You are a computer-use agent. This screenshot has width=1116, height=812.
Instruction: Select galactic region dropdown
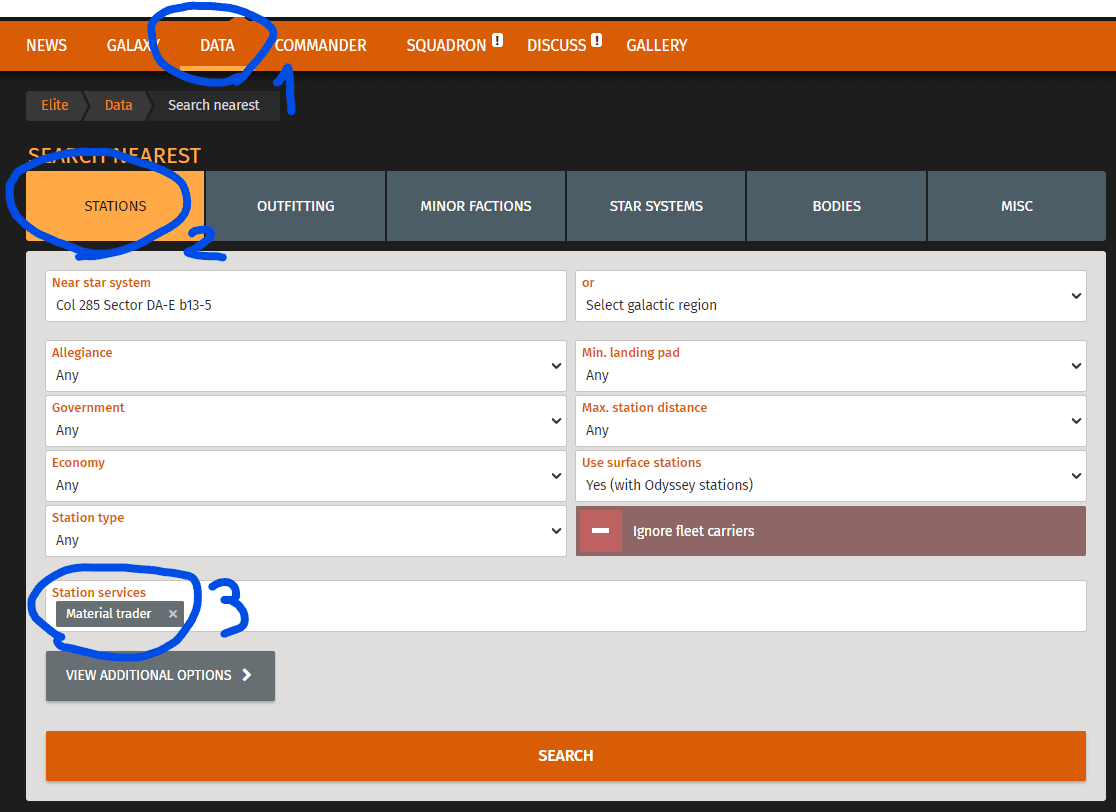click(x=830, y=296)
